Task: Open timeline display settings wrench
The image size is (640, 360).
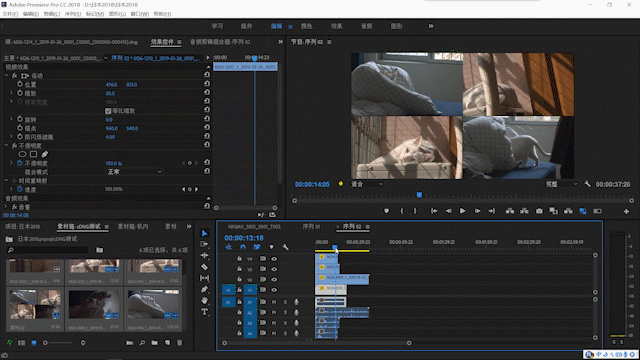Action: [x=285, y=247]
